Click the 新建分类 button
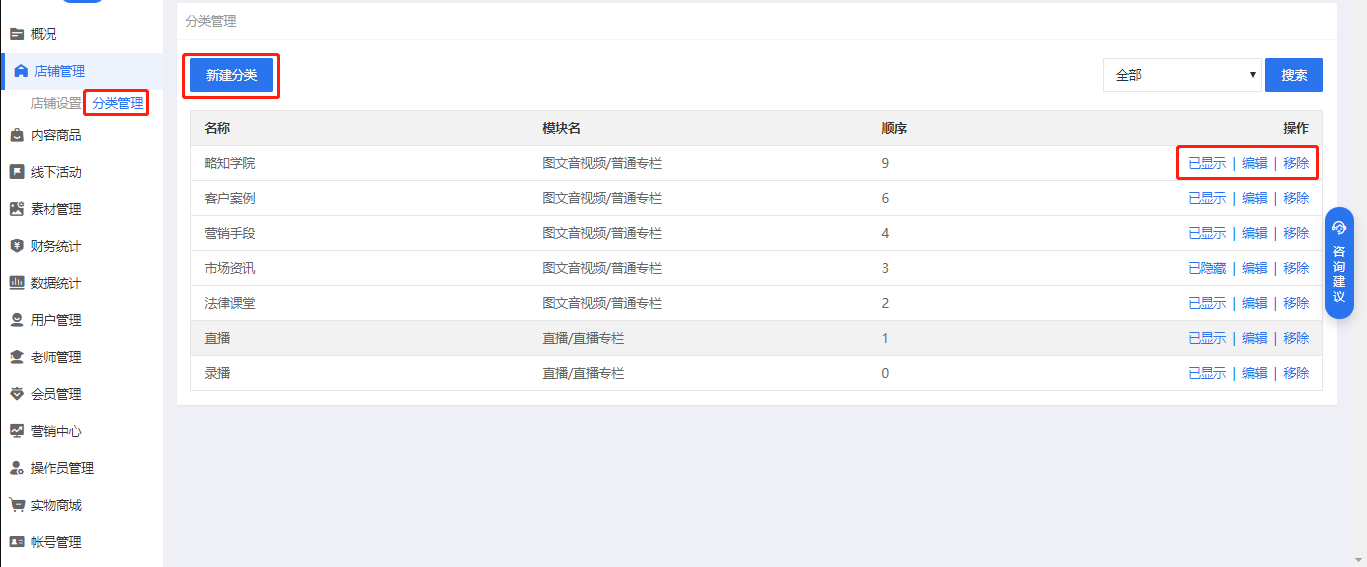This screenshot has width=1367, height=567. click(x=231, y=75)
